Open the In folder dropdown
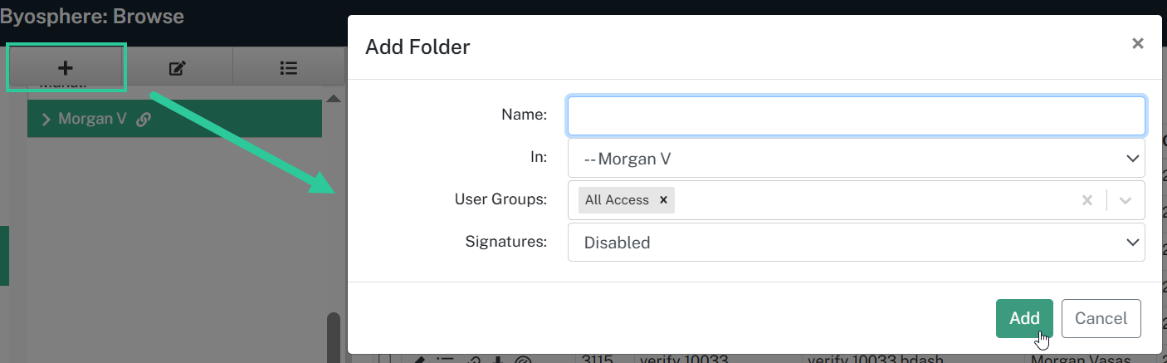The height and width of the screenshot is (363, 1167). [x=856, y=158]
